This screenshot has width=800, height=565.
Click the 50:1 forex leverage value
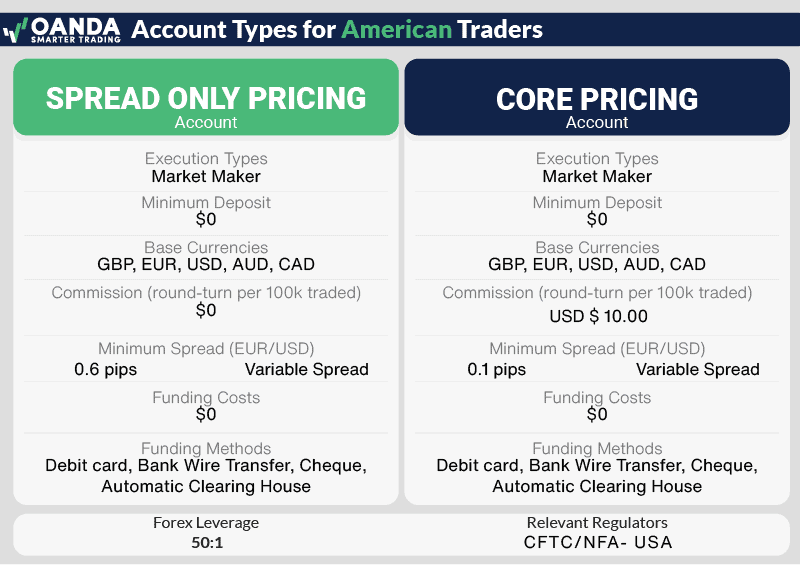(206, 542)
